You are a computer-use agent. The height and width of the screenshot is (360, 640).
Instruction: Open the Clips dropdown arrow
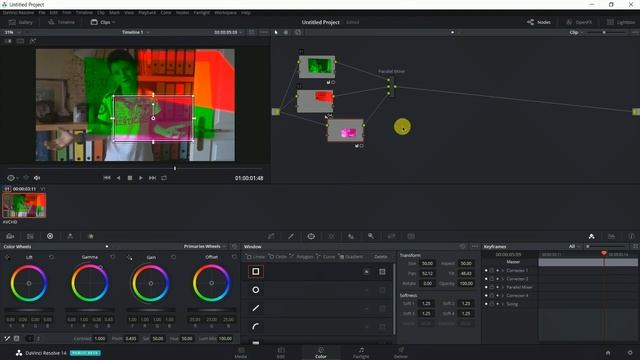point(113,22)
